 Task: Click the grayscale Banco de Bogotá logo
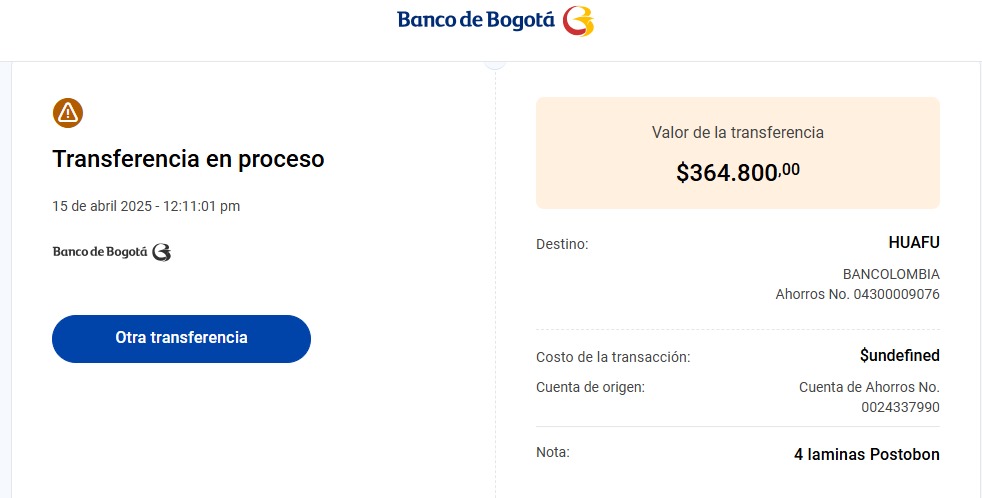[x=111, y=252]
